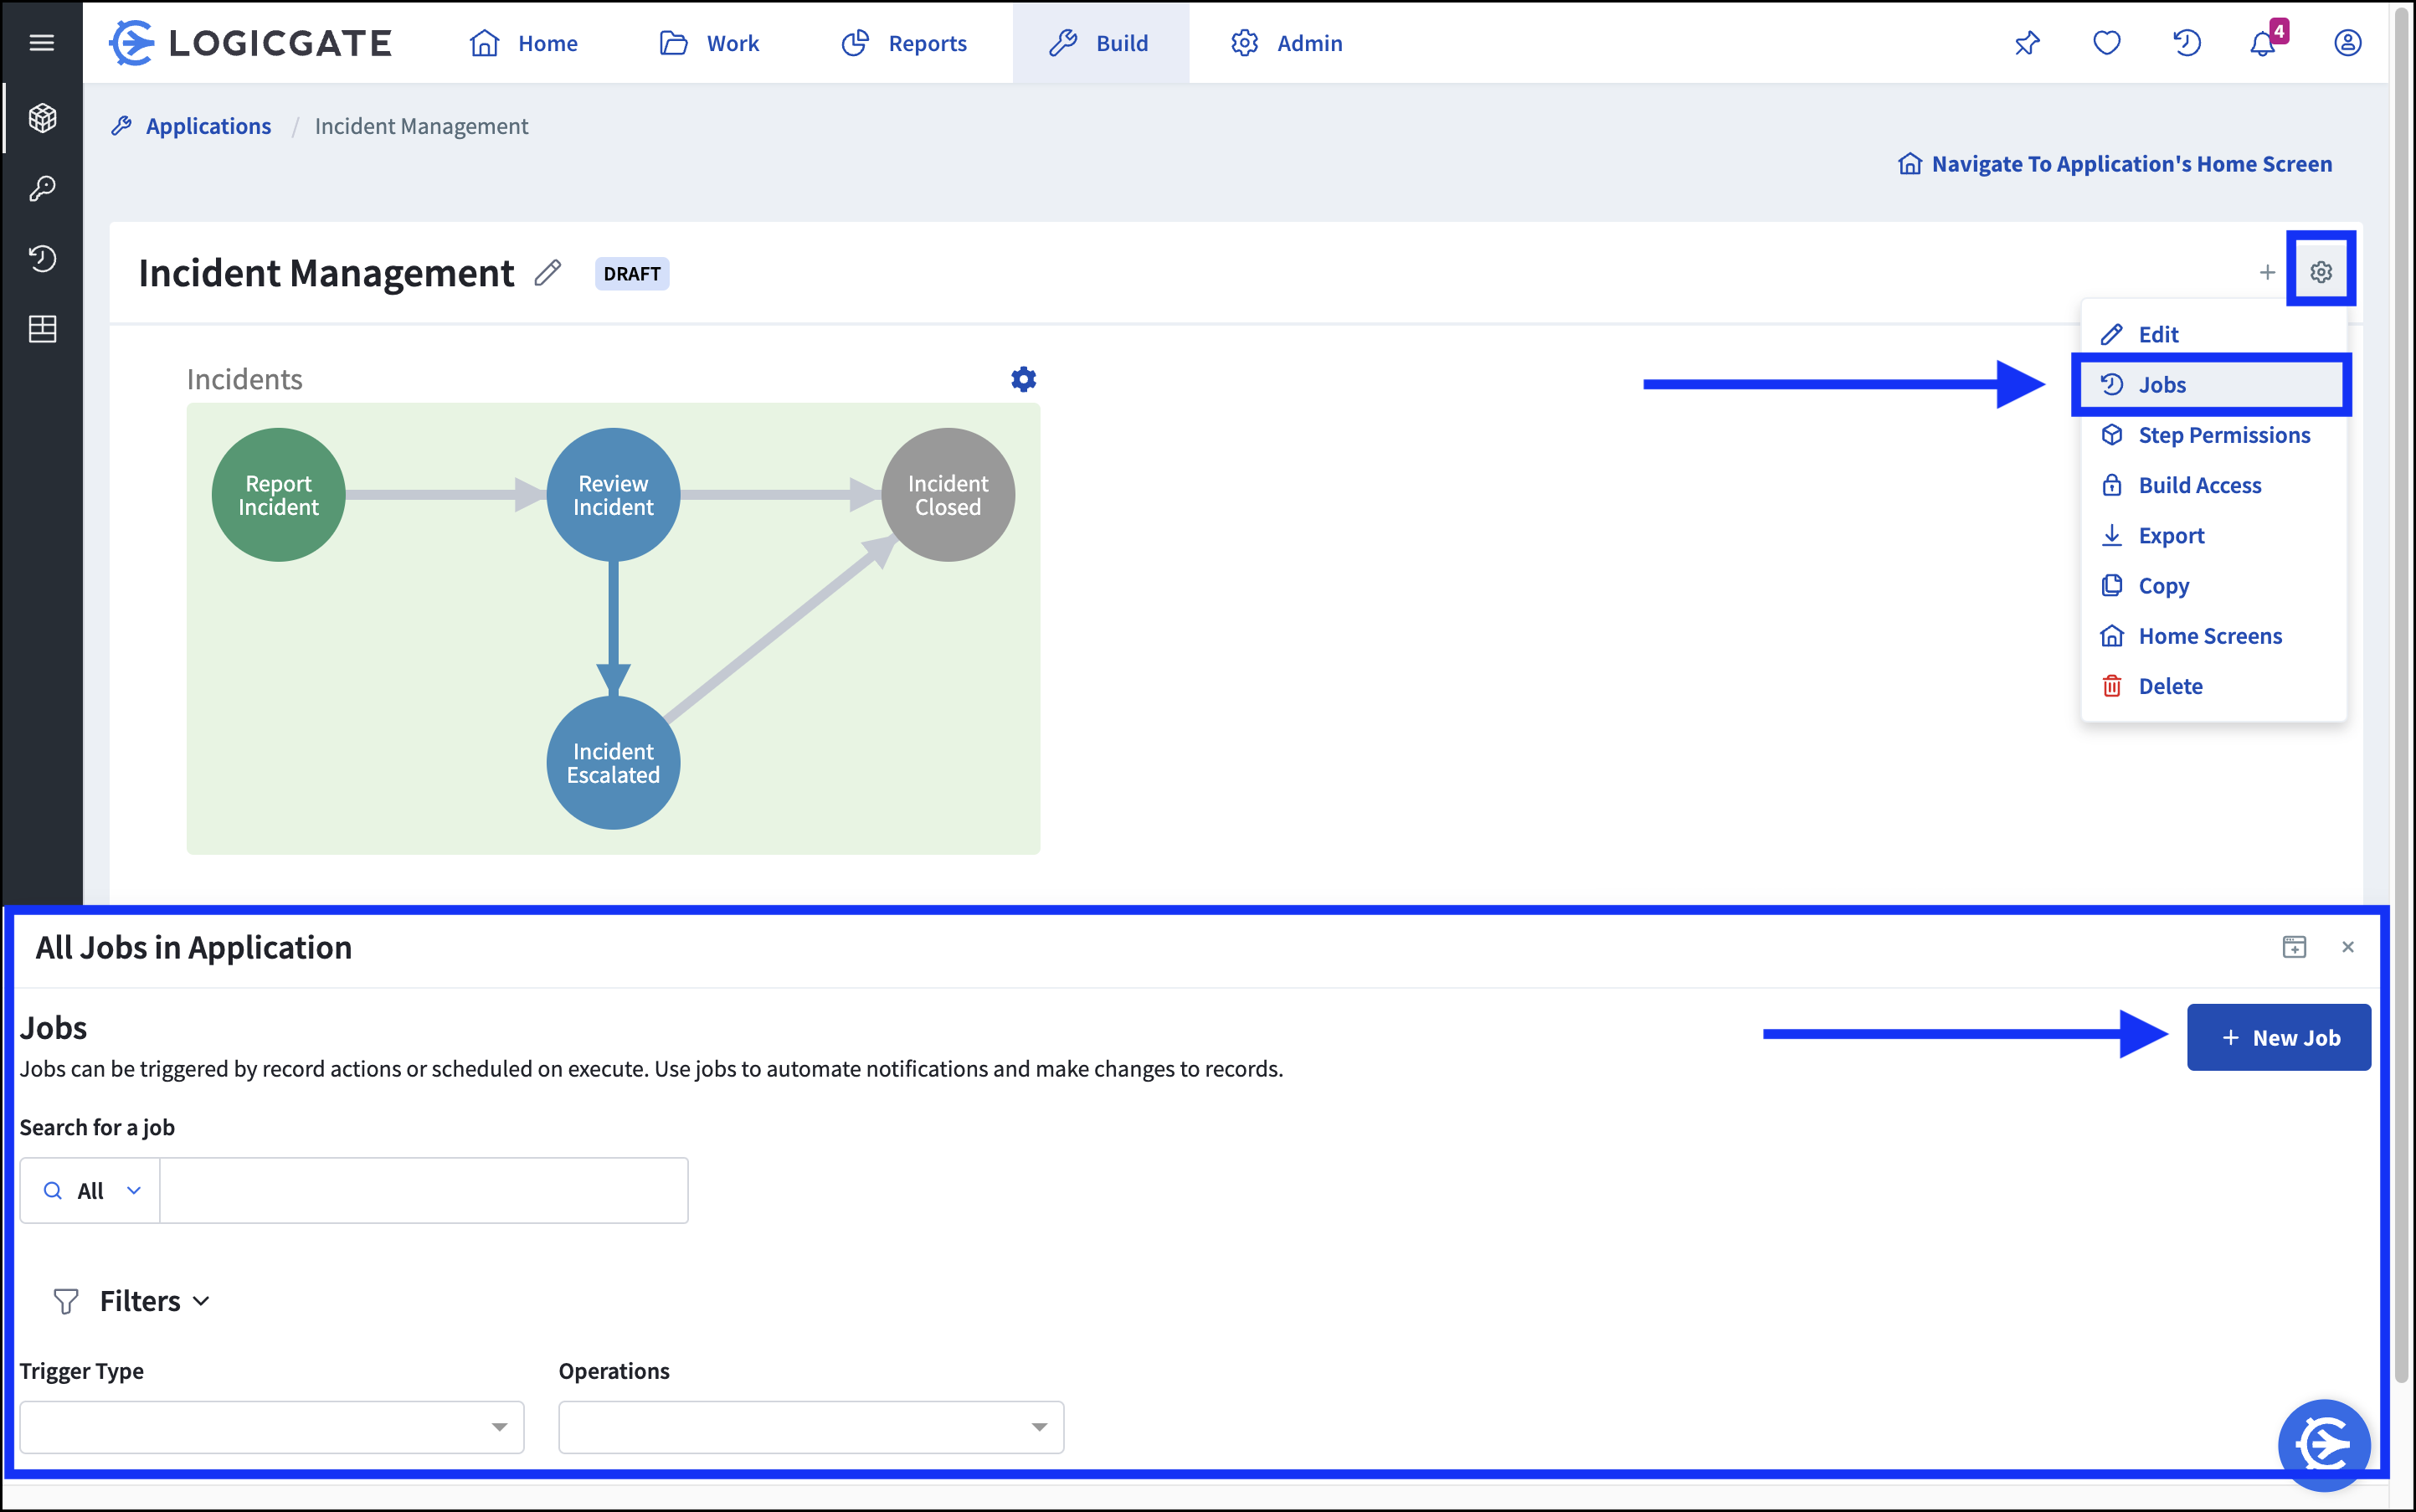This screenshot has width=2416, height=1512.
Task: Open recent history from the top bar
Action: 2187,43
